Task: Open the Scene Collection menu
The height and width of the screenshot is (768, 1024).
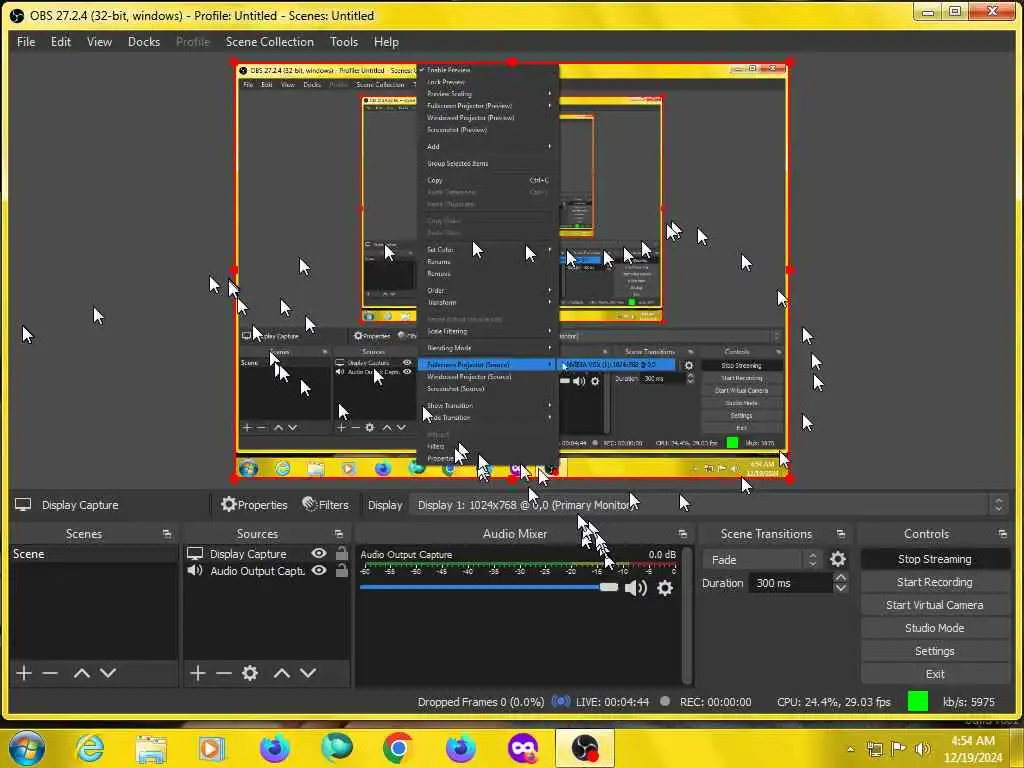Action: (x=270, y=42)
